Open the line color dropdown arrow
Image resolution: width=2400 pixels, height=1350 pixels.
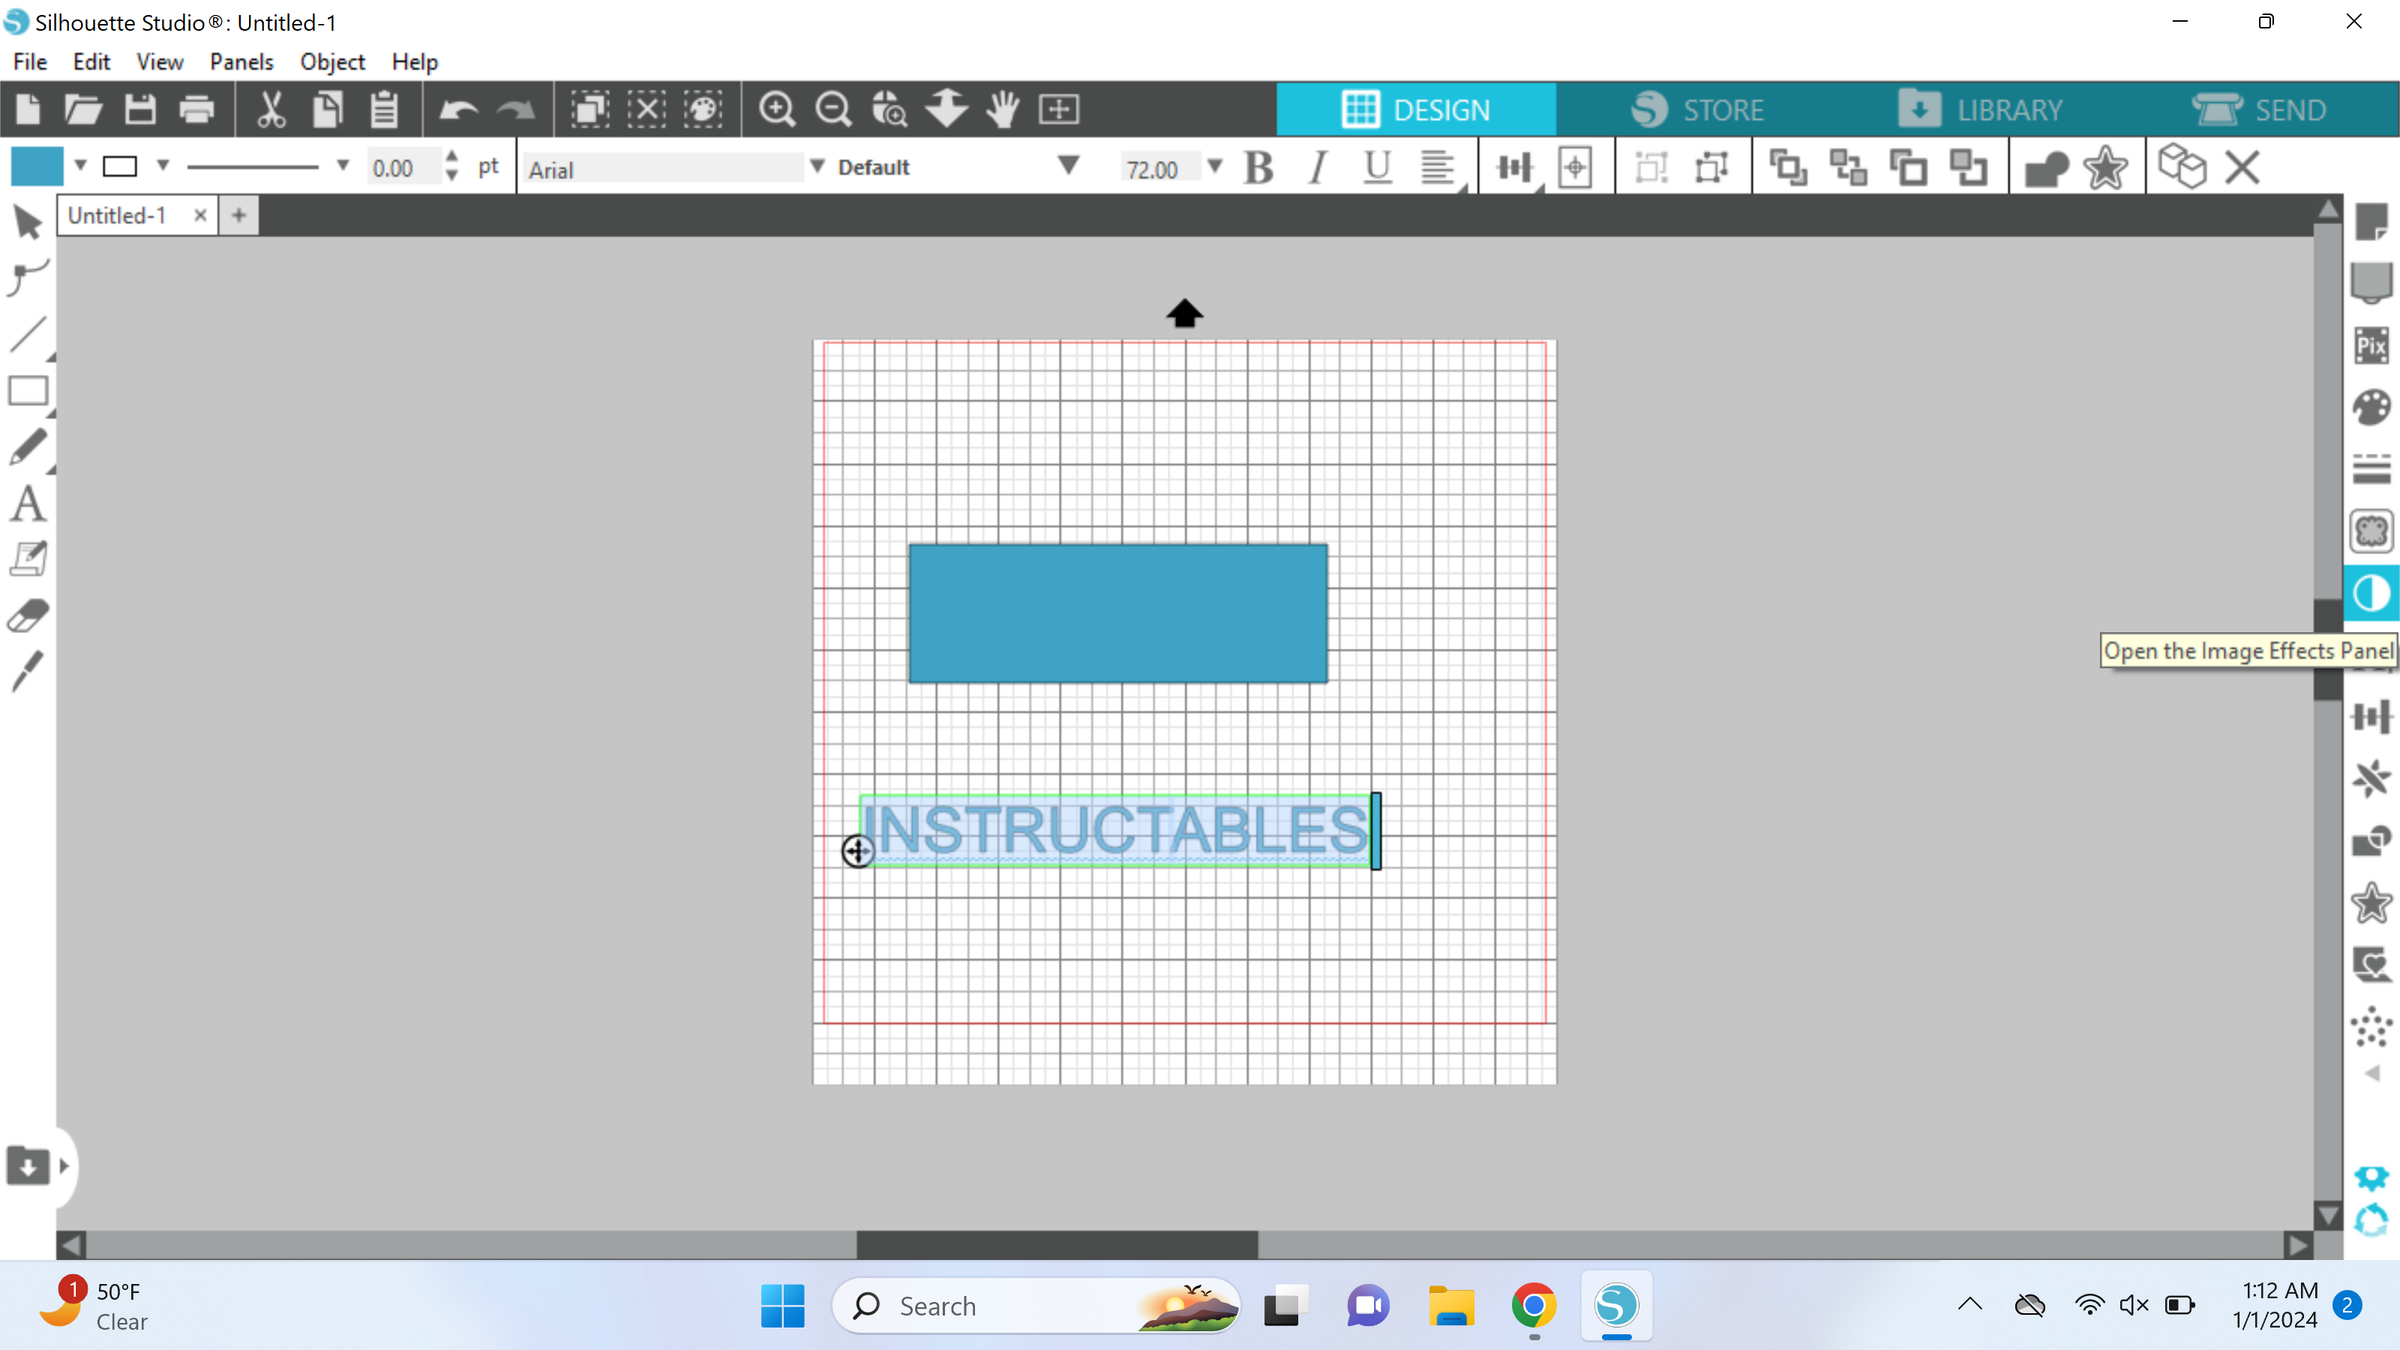click(162, 166)
